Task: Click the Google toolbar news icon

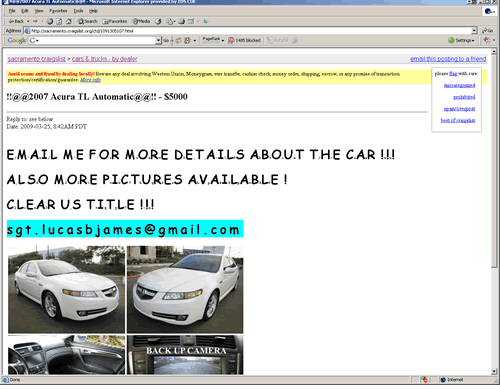Action: [x=179, y=40]
